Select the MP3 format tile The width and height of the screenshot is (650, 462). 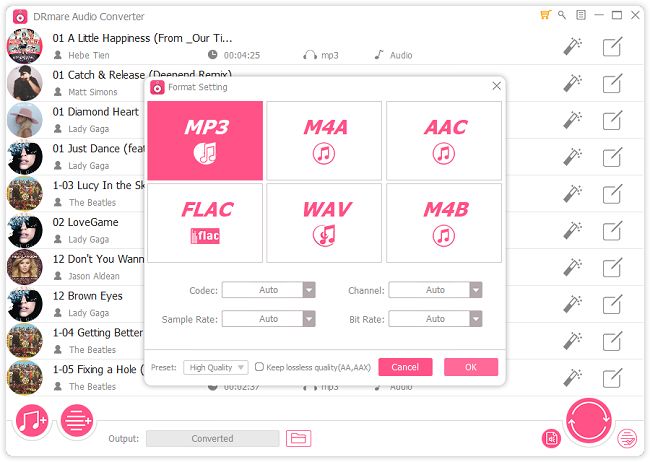coord(205,141)
